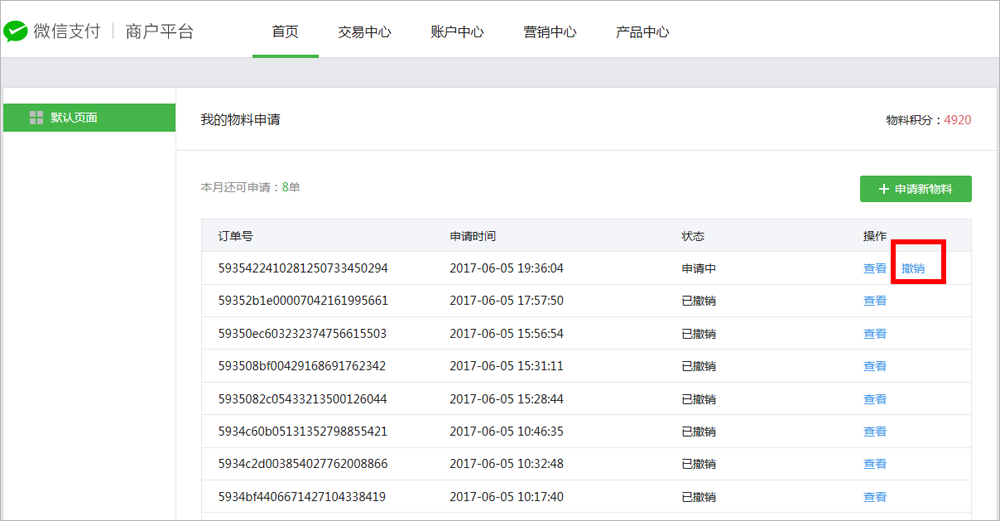Open 查看 for the 10:32:48 order
The image size is (1000, 521).
pyautogui.click(x=874, y=464)
